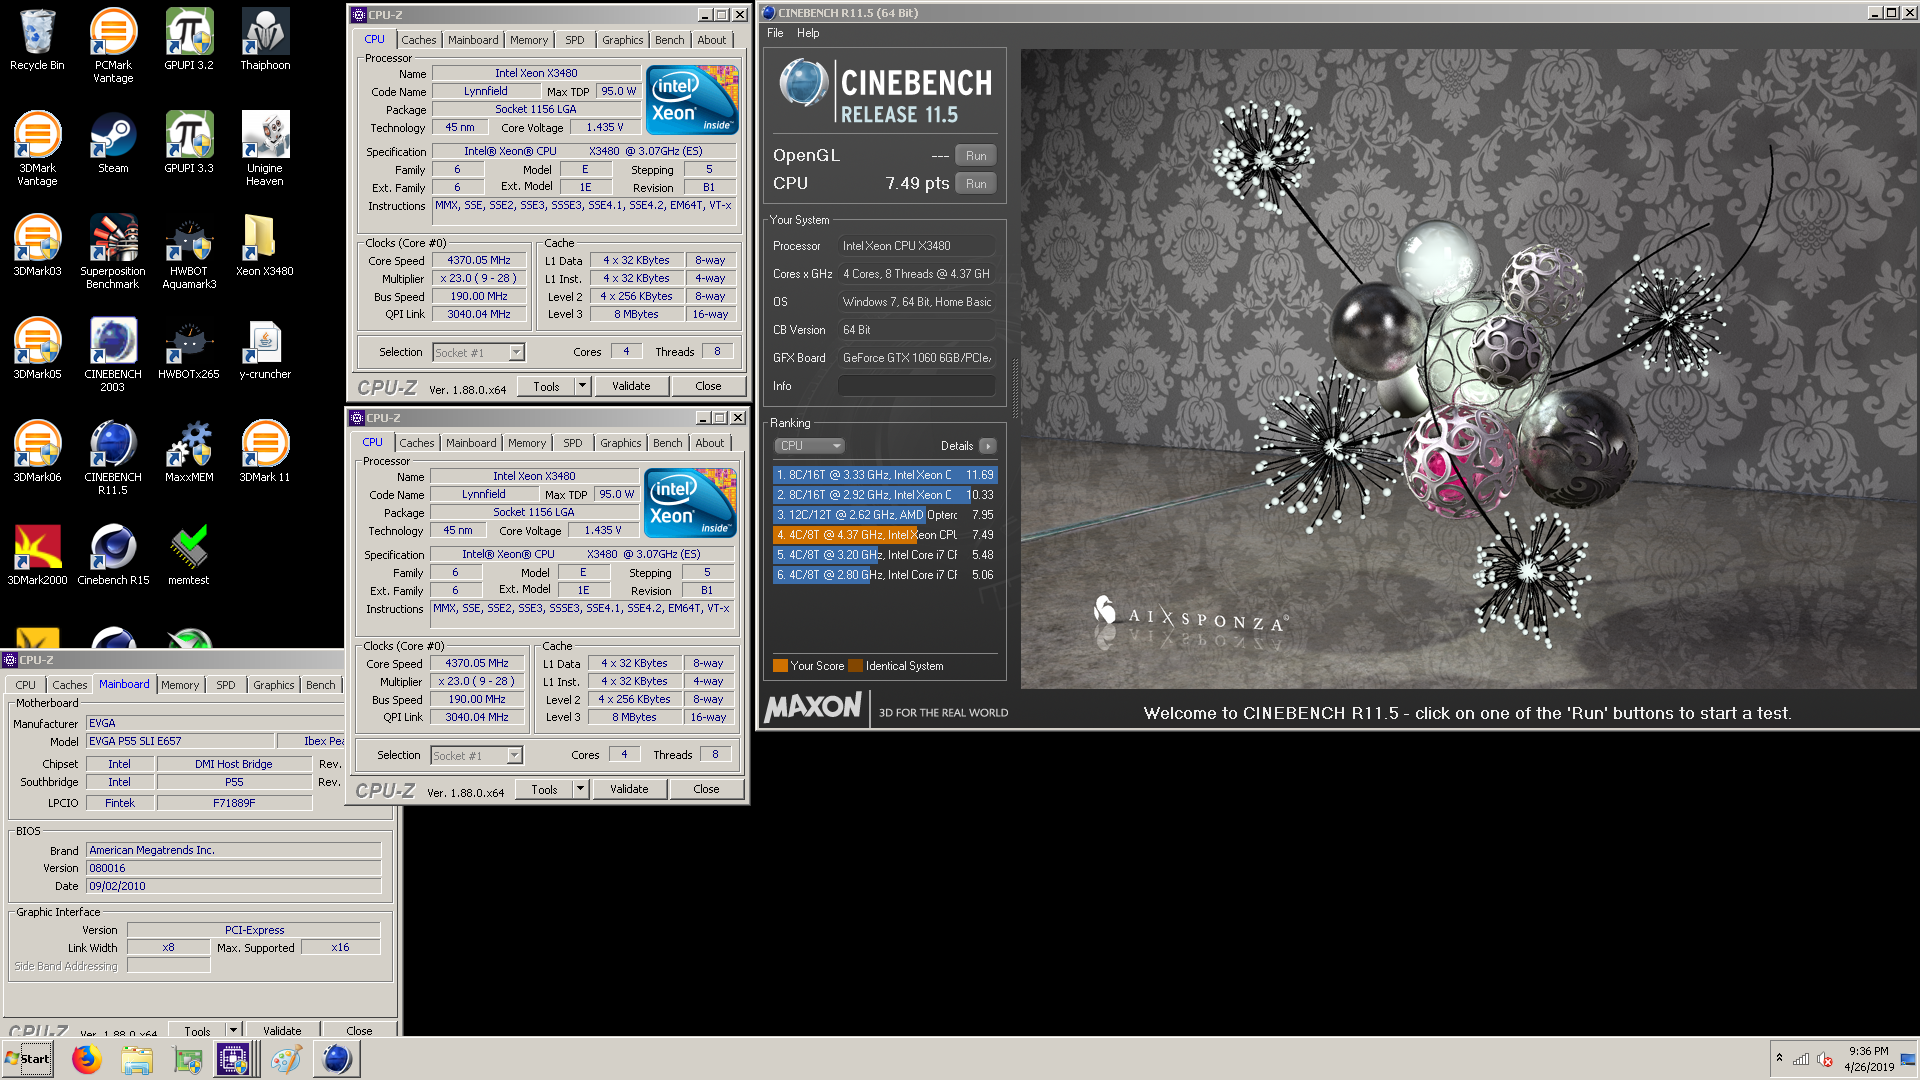Click the network tray icon
Image resolution: width=1920 pixels, height=1080 pixels.
point(1801,1059)
